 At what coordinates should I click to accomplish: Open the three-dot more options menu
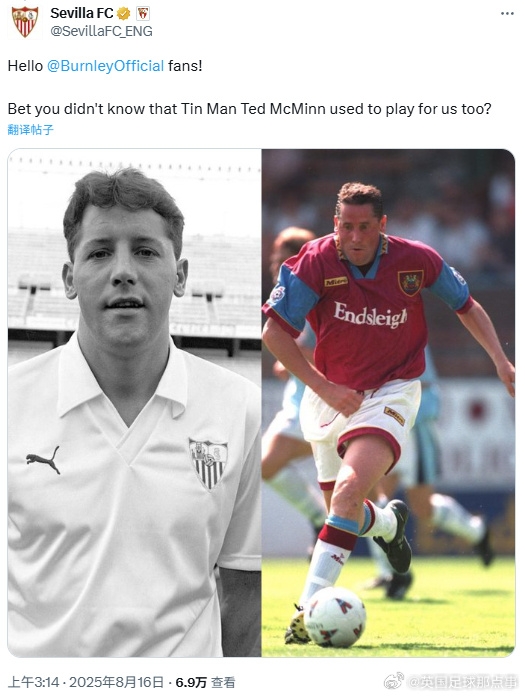(x=507, y=14)
